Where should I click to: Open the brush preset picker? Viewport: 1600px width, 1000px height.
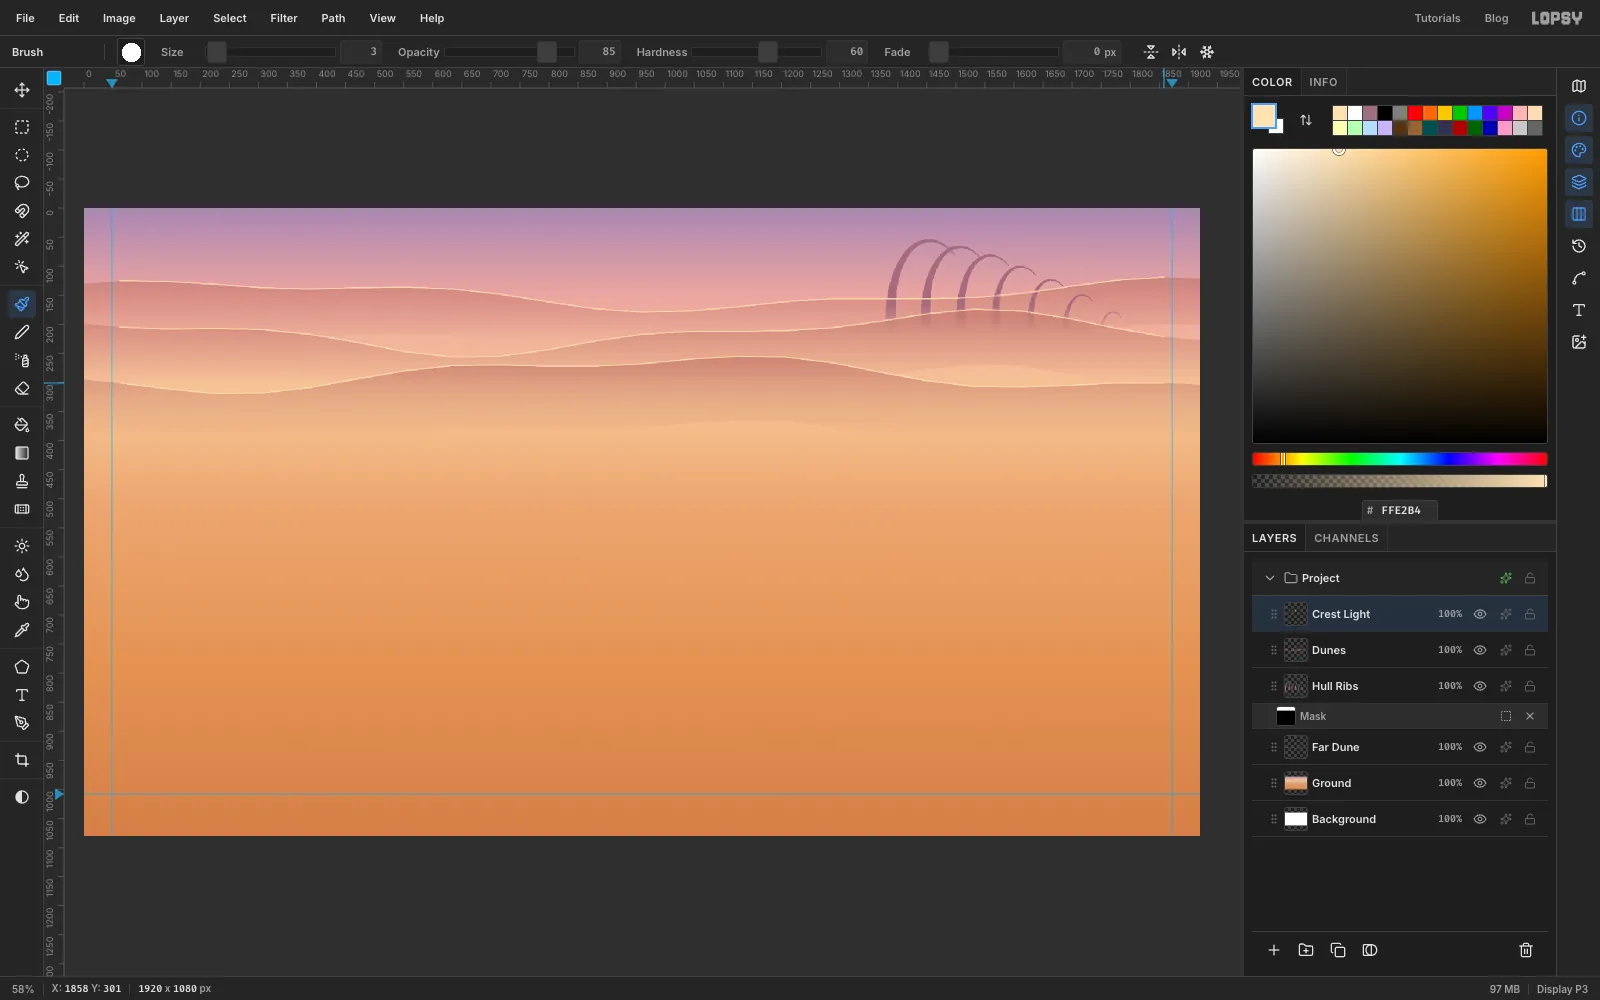coord(131,52)
